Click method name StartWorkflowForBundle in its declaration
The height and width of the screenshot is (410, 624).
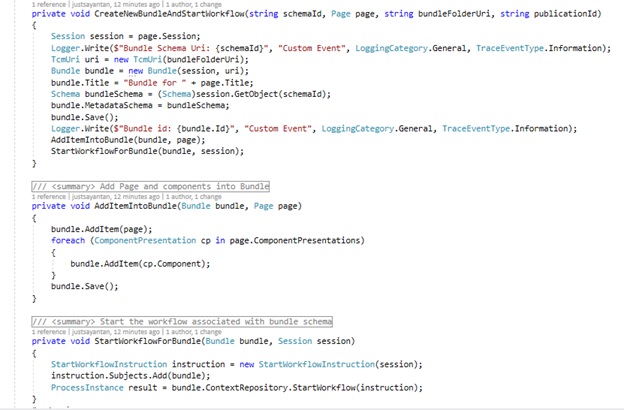point(147,341)
